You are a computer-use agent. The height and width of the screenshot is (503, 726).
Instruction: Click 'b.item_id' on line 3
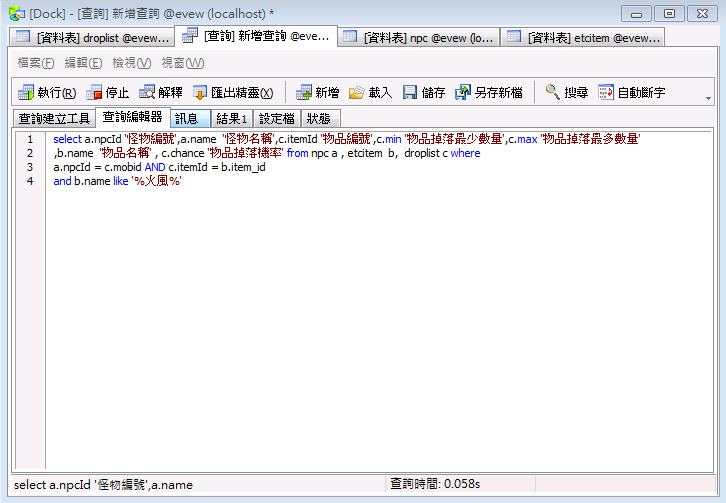(243, 167)
